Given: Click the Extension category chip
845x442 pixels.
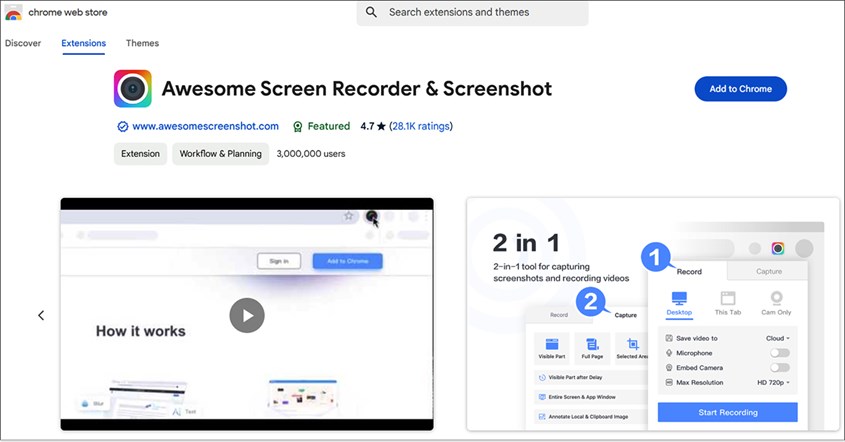Looking at the screenshot, I should [140, 154].
